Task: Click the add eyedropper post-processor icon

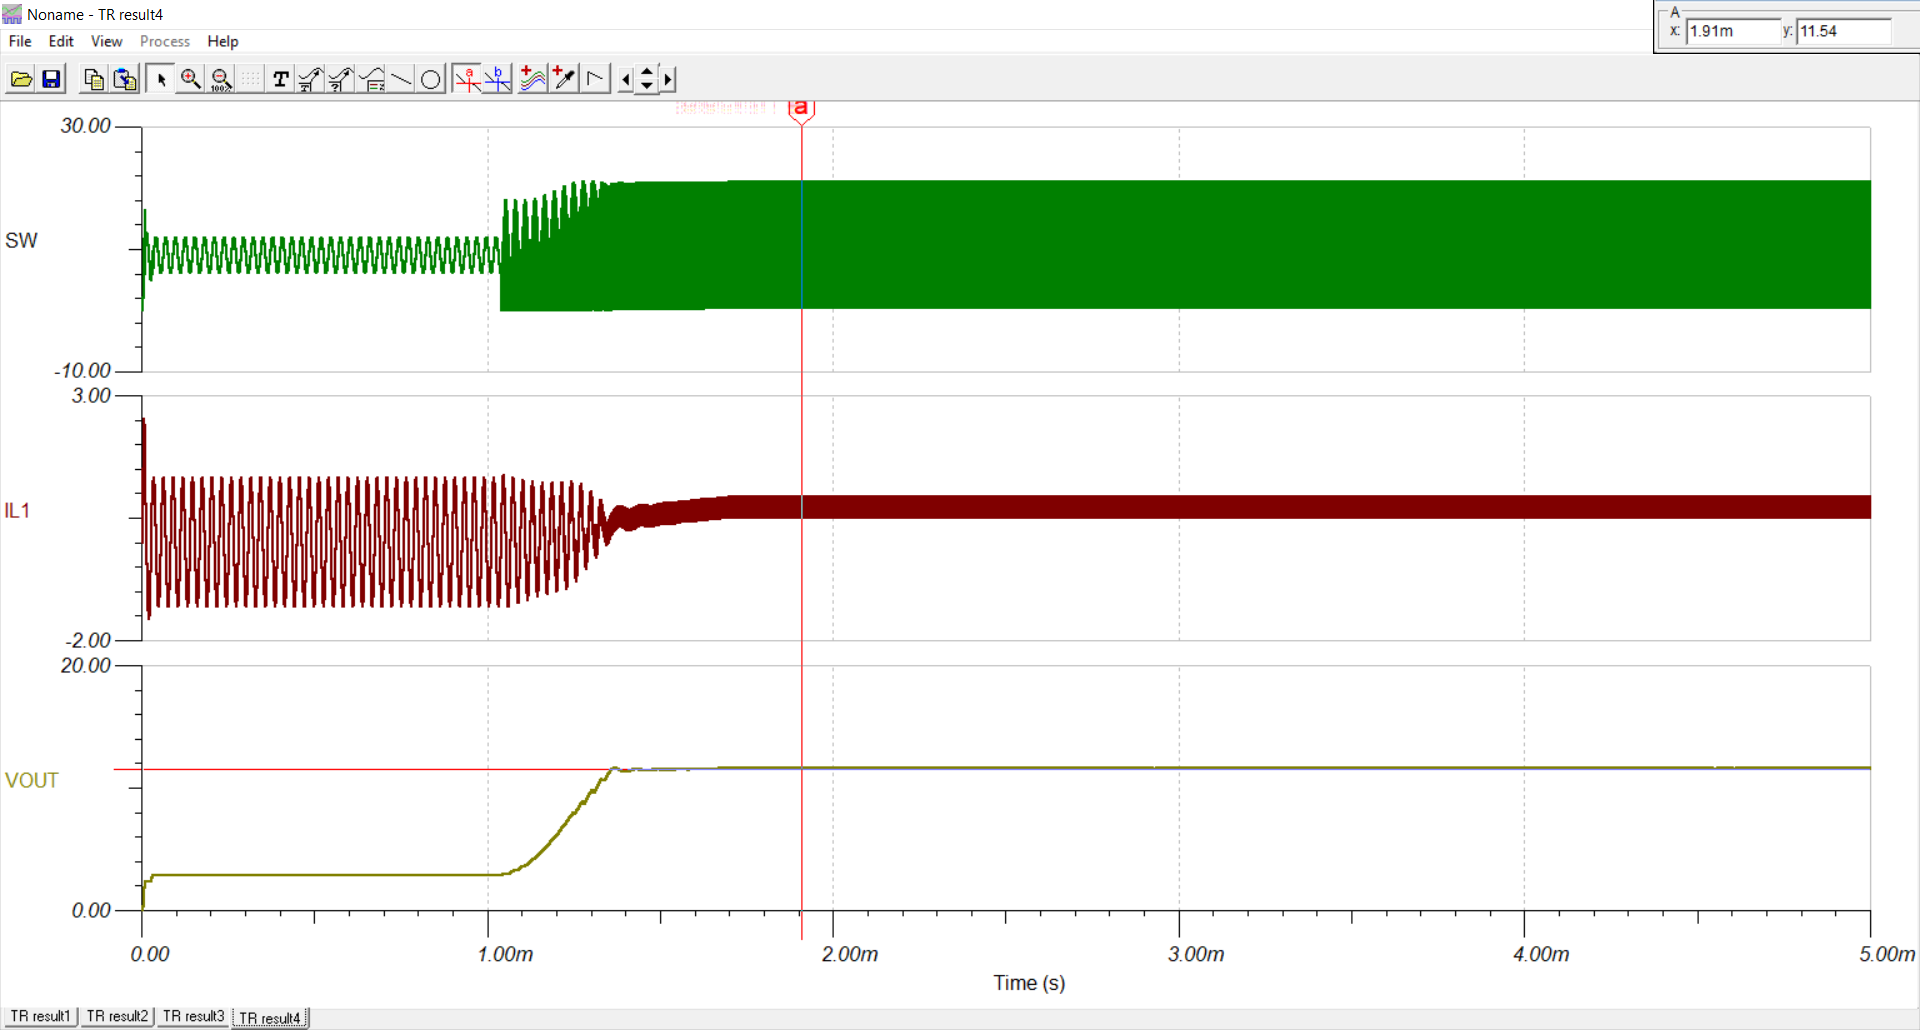Action: tap(564, 79)
